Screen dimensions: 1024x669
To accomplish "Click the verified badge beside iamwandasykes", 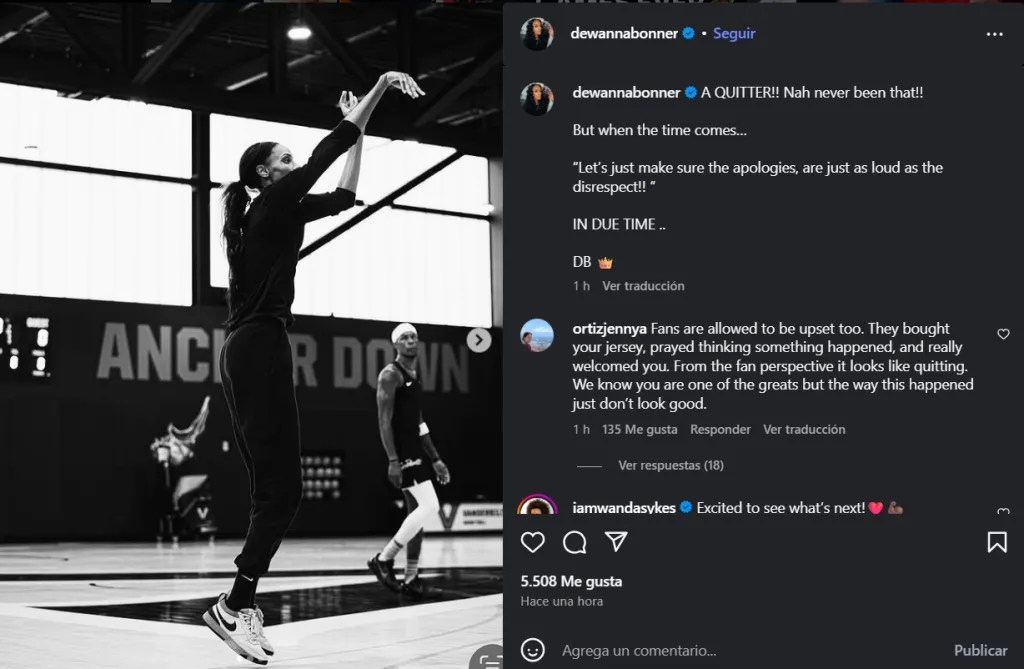I will point(685,507).
